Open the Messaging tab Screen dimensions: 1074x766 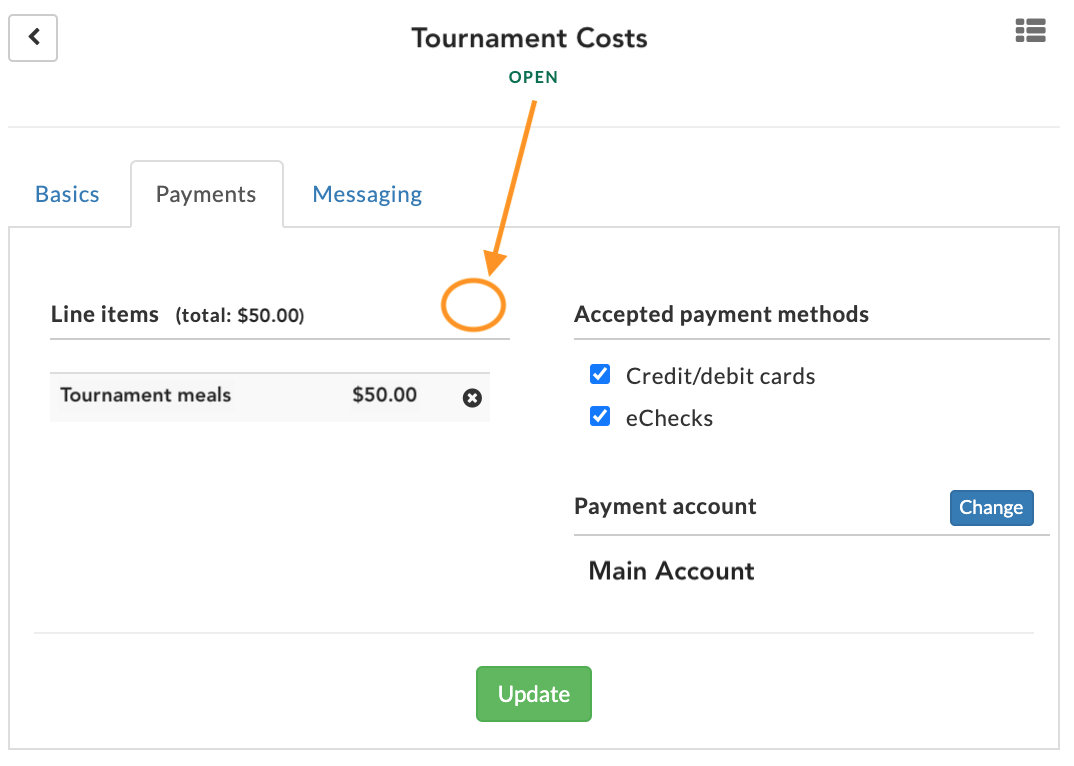tap(367, 195)
